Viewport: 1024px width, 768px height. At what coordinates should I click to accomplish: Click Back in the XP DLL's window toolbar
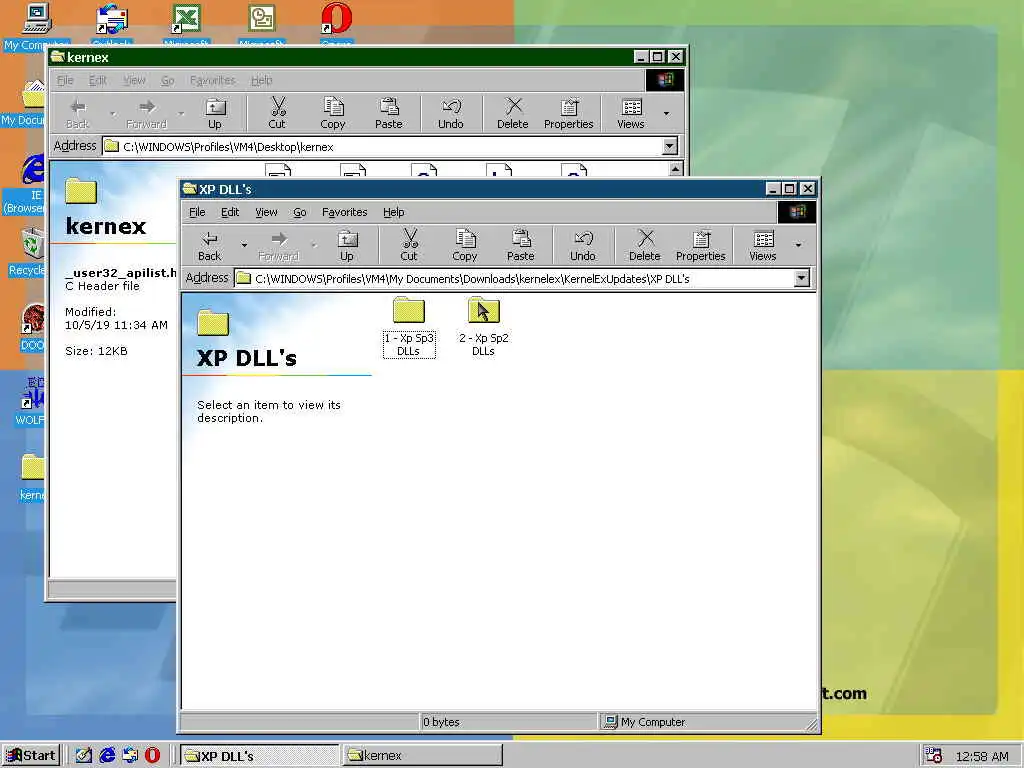pos(210,246)
